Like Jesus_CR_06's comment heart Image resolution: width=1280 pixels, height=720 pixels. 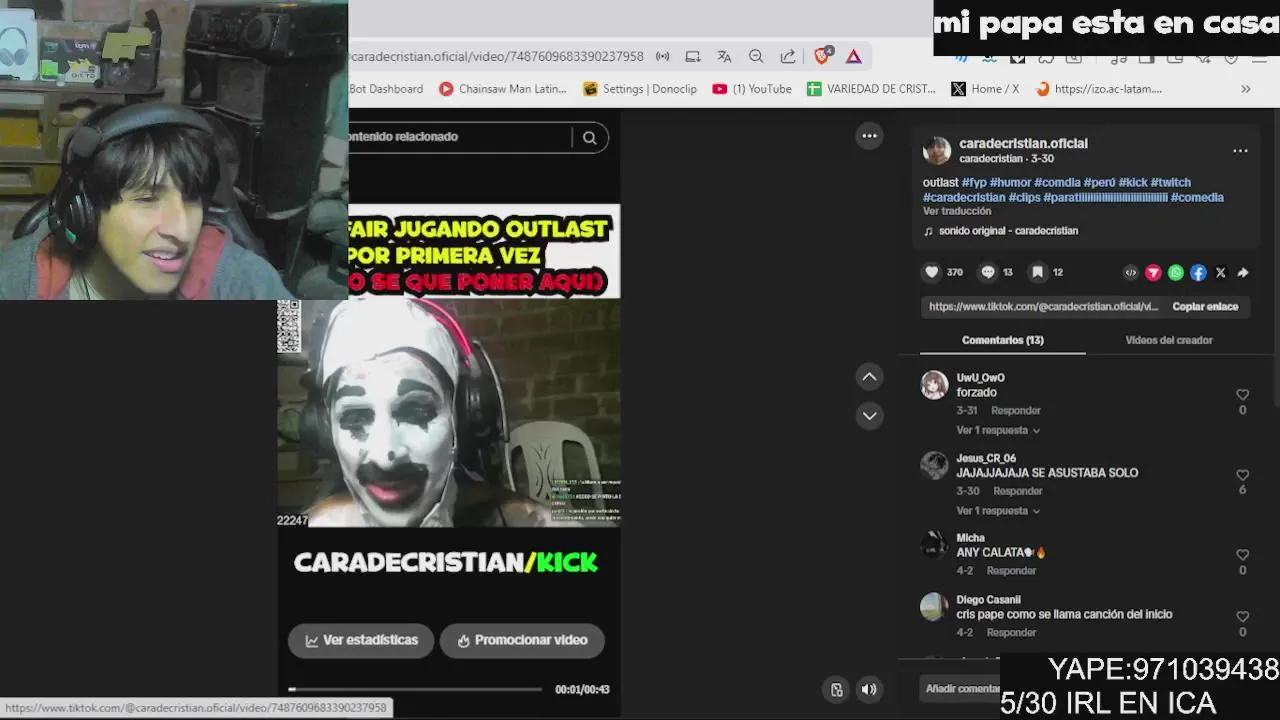(x=1242, y=475)
